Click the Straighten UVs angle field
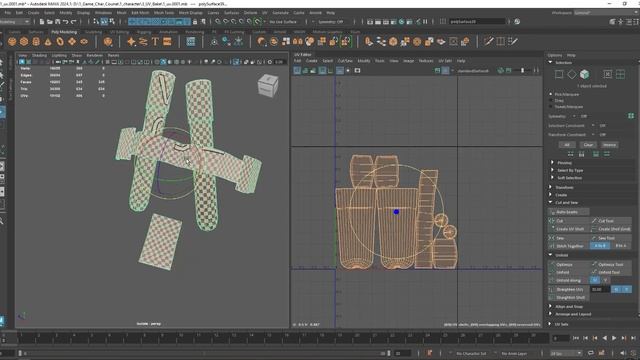Image resolution: width=640 pixels, height=360 pixels. click(600, 289)
